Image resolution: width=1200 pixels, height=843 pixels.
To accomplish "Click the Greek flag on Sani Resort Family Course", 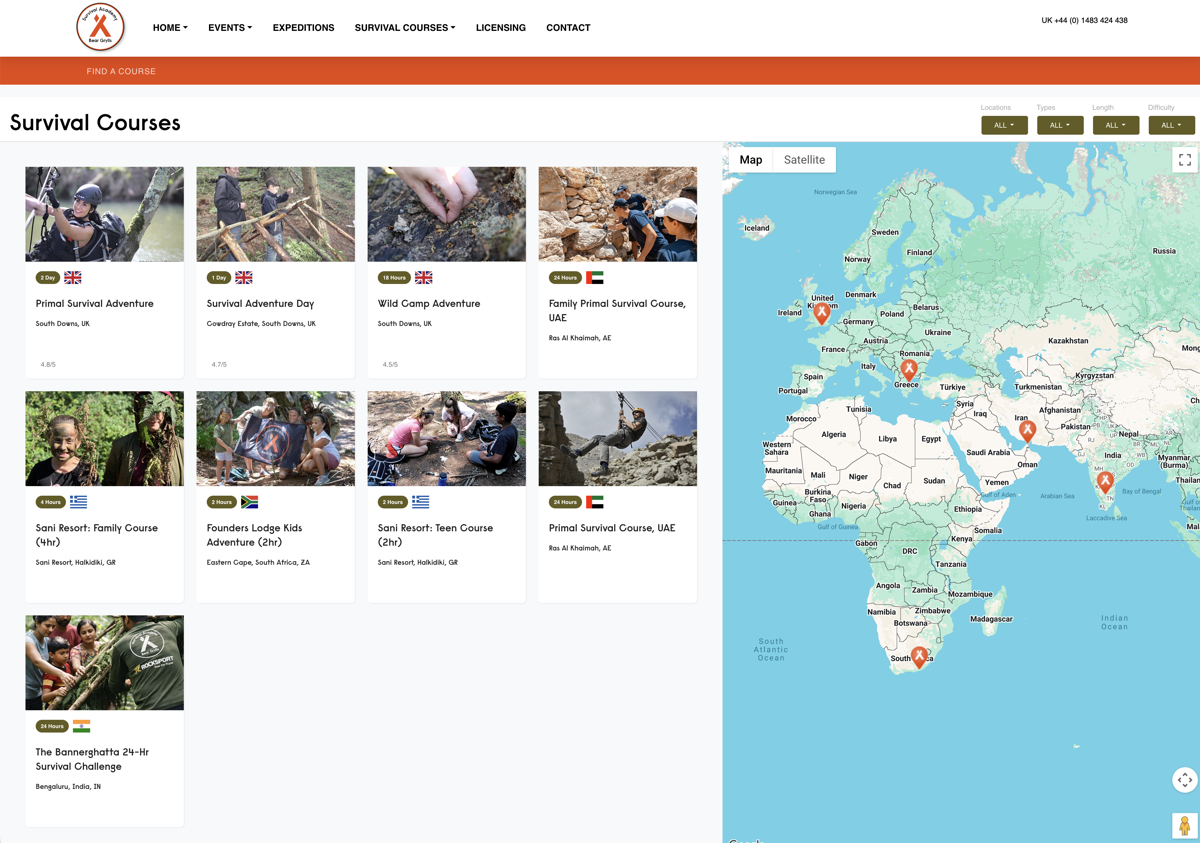I will (x=78, y=502).
